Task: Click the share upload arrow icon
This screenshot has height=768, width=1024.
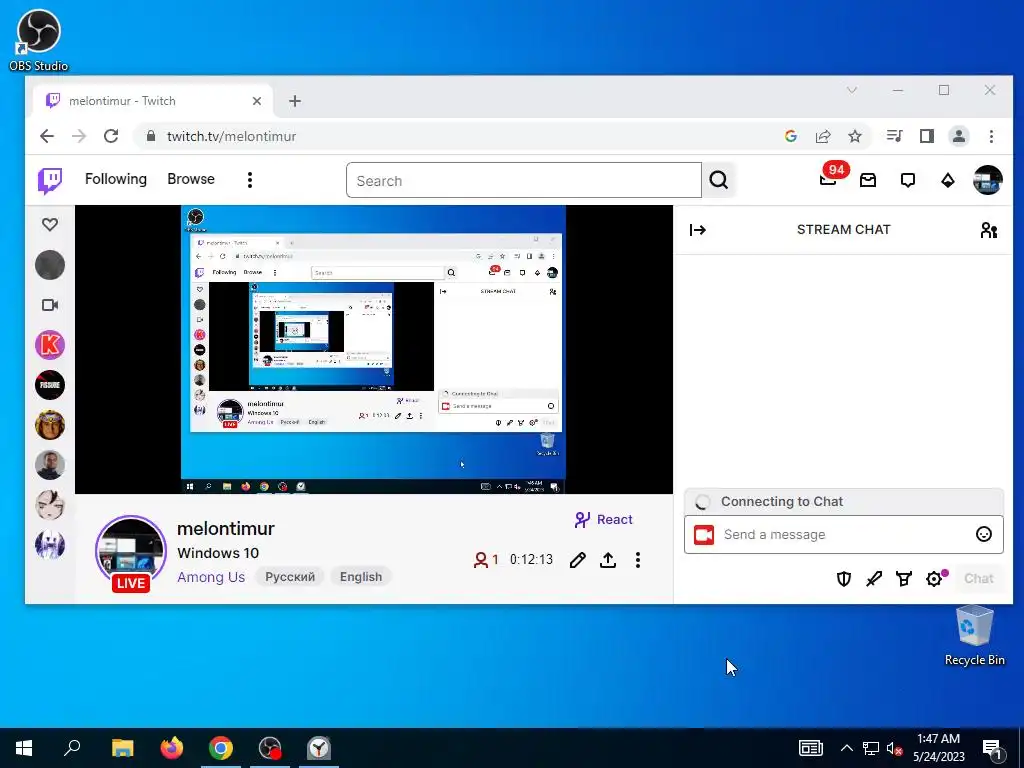Action: pyautogui.click(x=608, y=560)
